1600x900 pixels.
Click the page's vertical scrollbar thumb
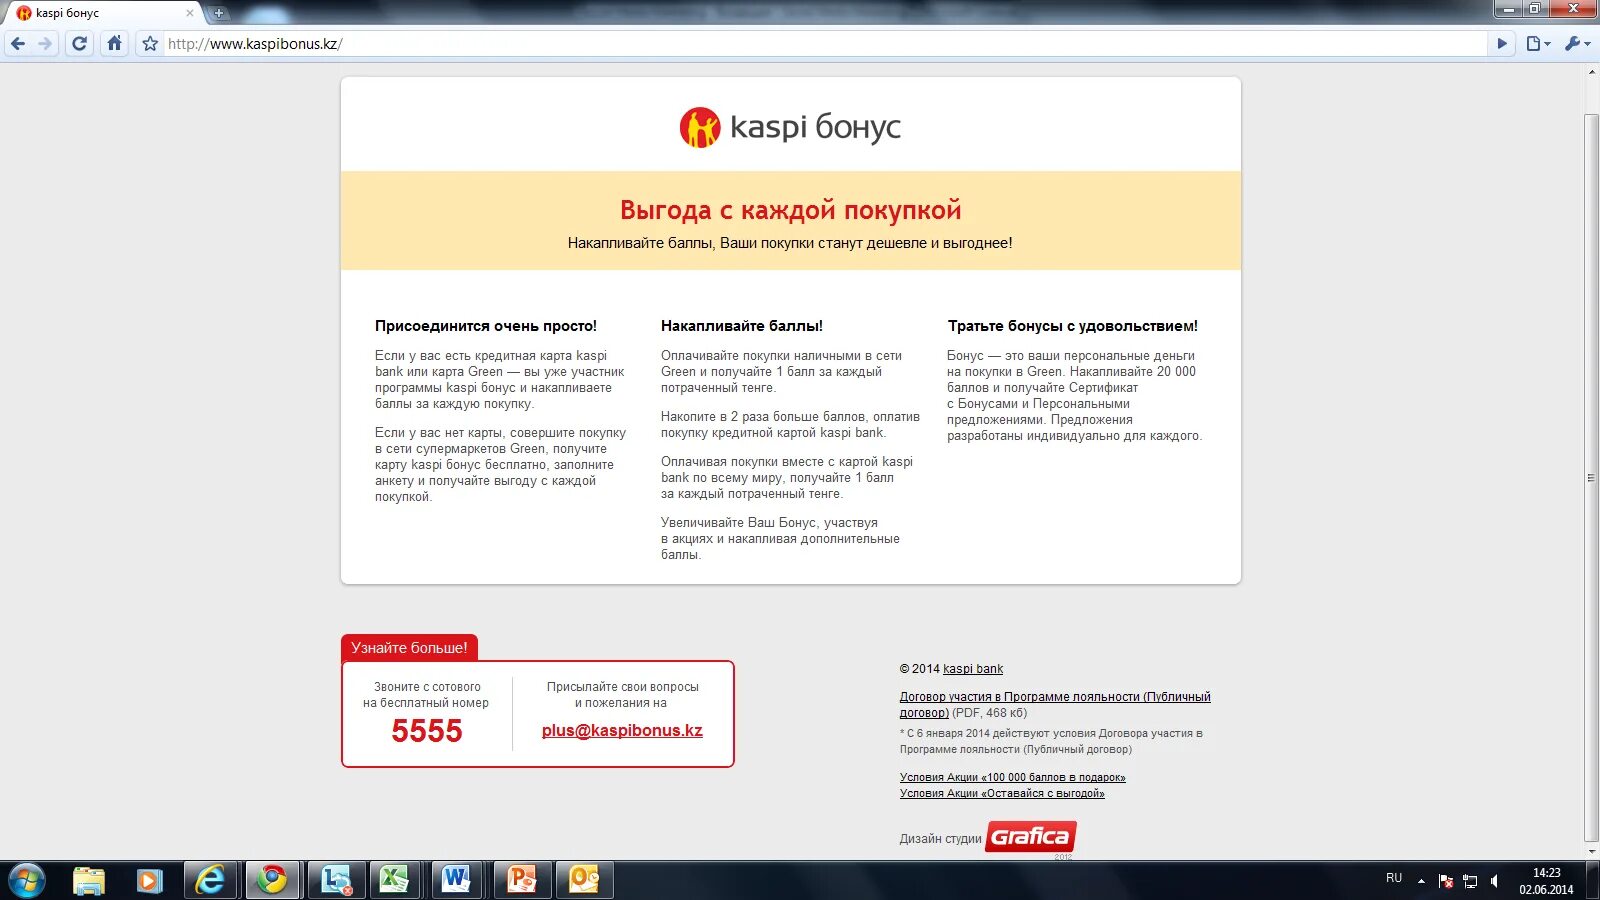coord(1591,478)
